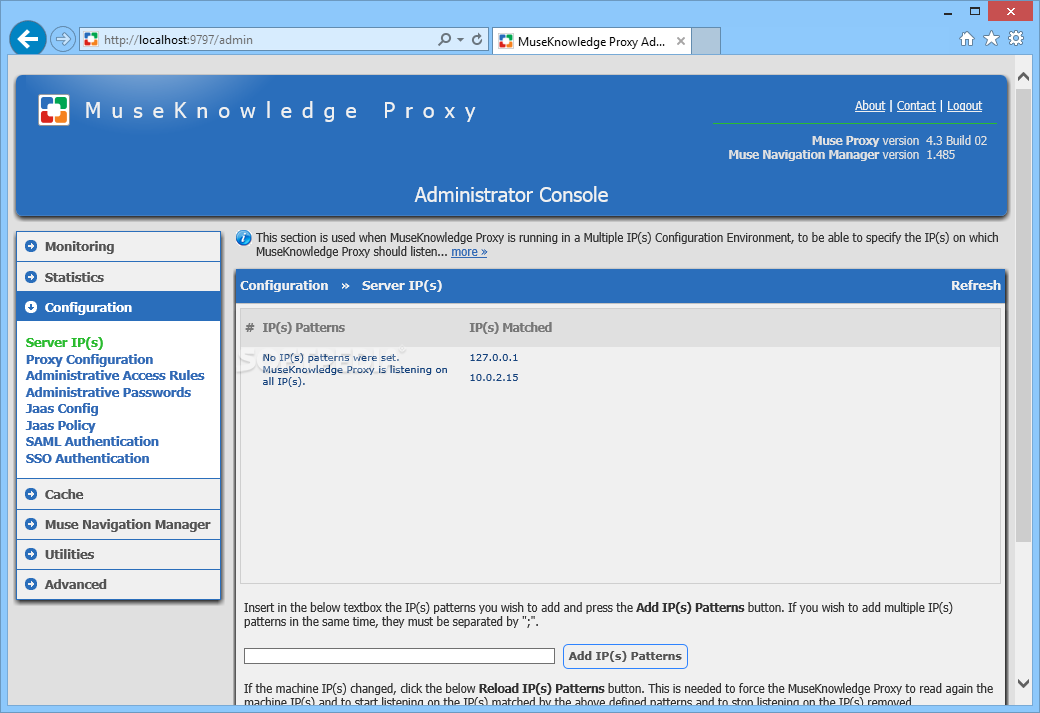Click the arrow icon next to Monitoring
The width and height of the screenshot is (1040, 713).
tap(31, 246)
